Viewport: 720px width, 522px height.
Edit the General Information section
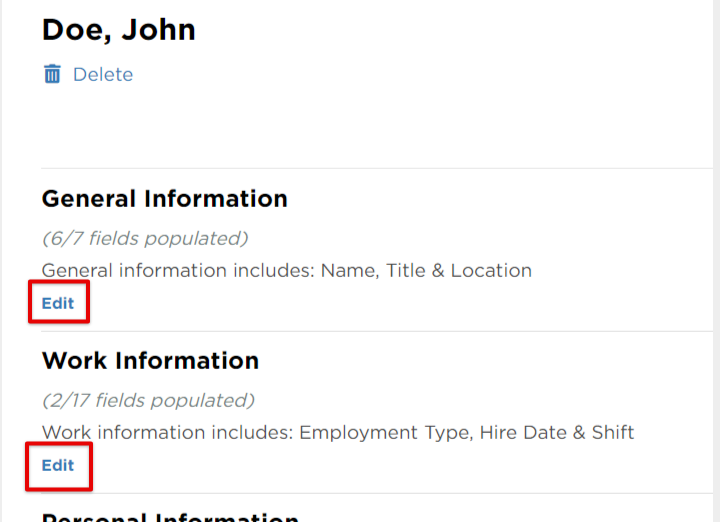[x=58, y=303]
